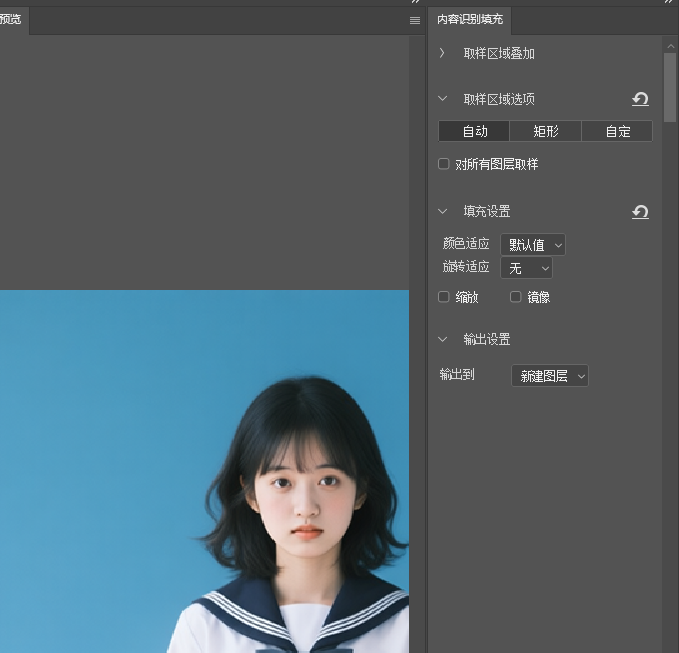Select the 内容识别填充 tab

pyautogui.click(x=470, y=20)
